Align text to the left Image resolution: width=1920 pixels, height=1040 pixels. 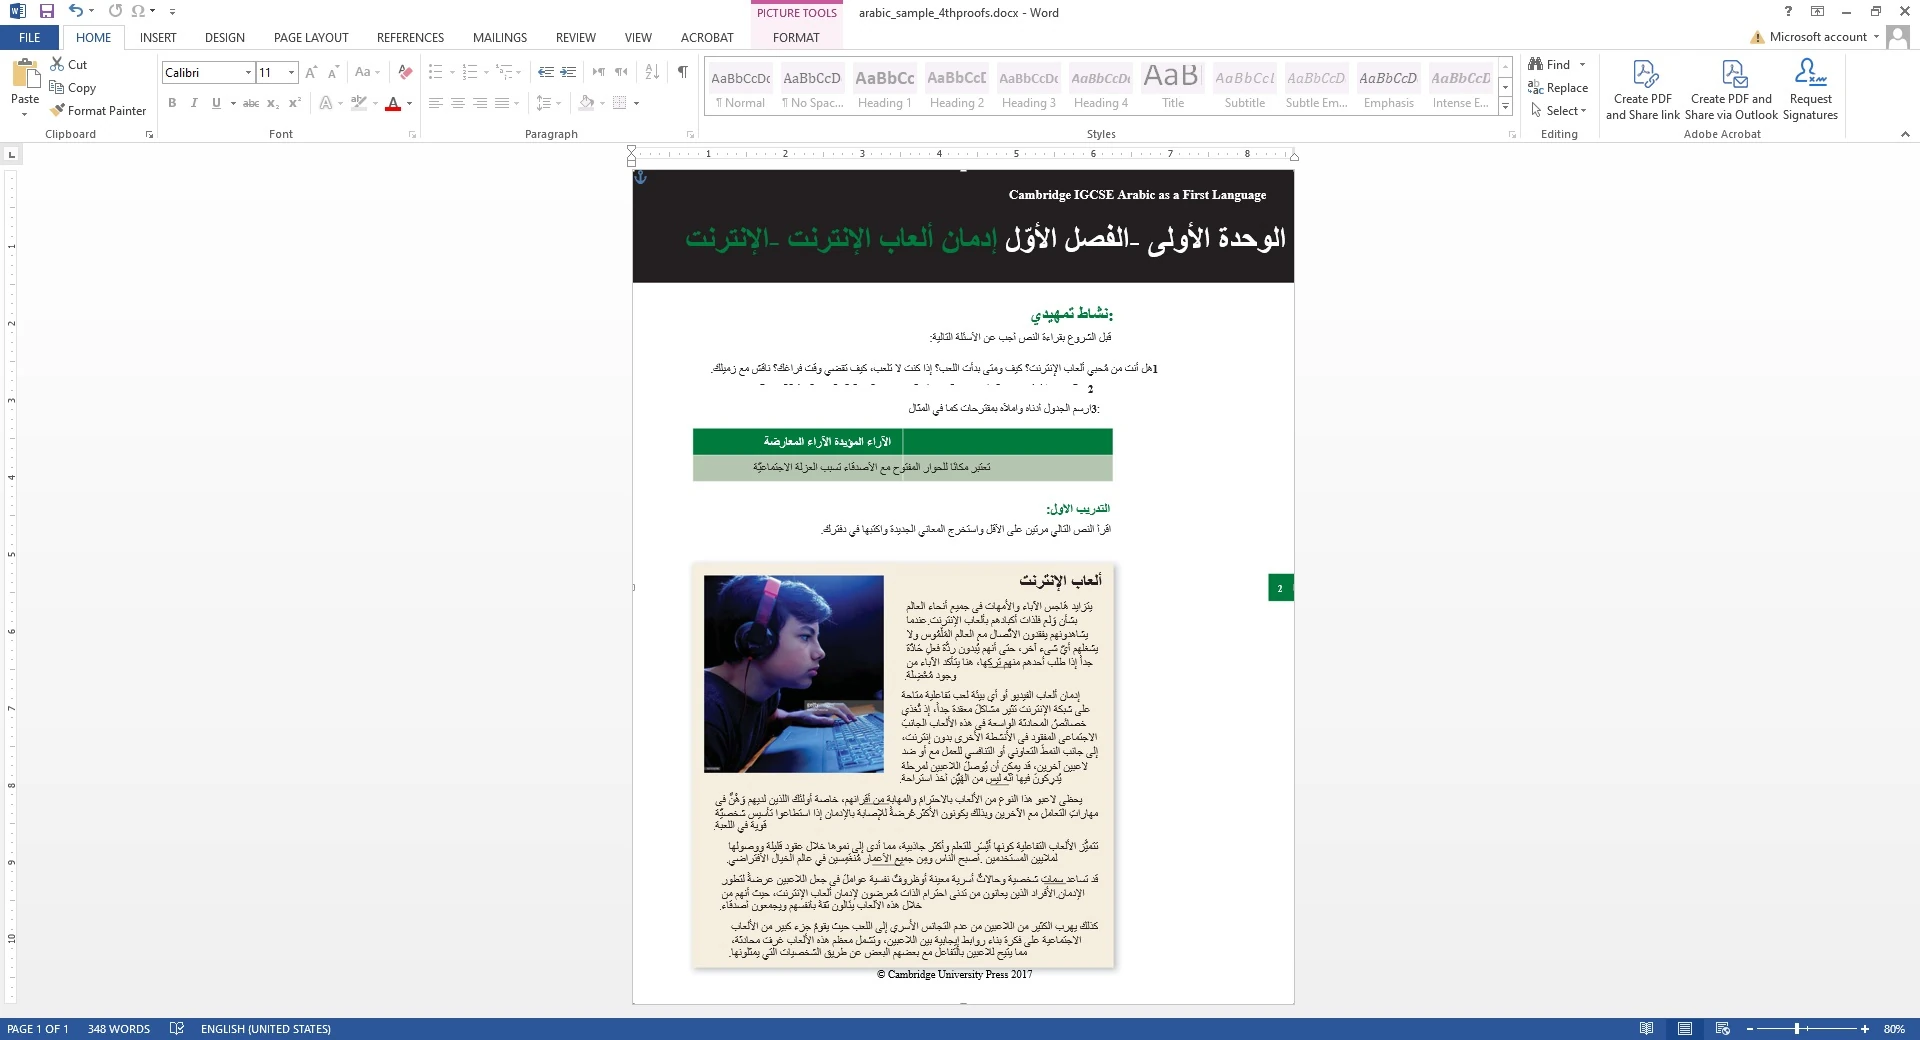click(x=436, y=103)
